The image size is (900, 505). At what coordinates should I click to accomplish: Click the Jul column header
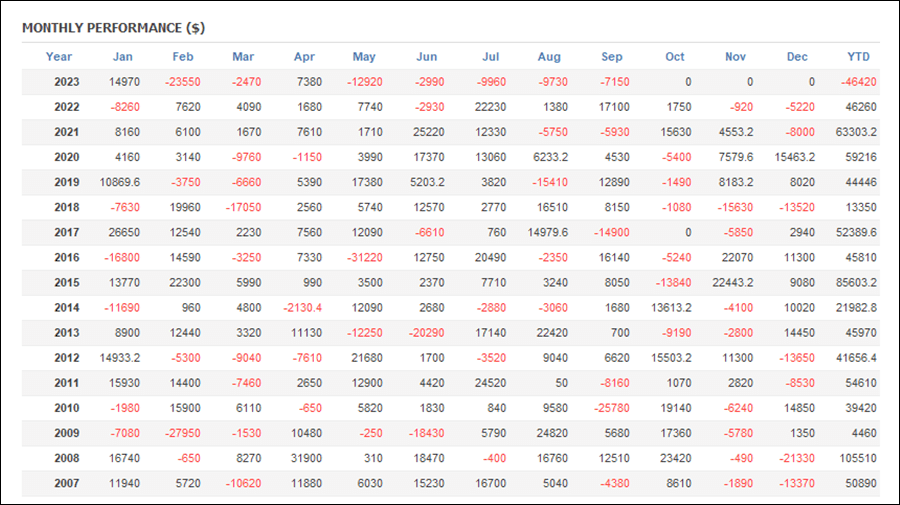pyautogui.click(x=490, y=56)
